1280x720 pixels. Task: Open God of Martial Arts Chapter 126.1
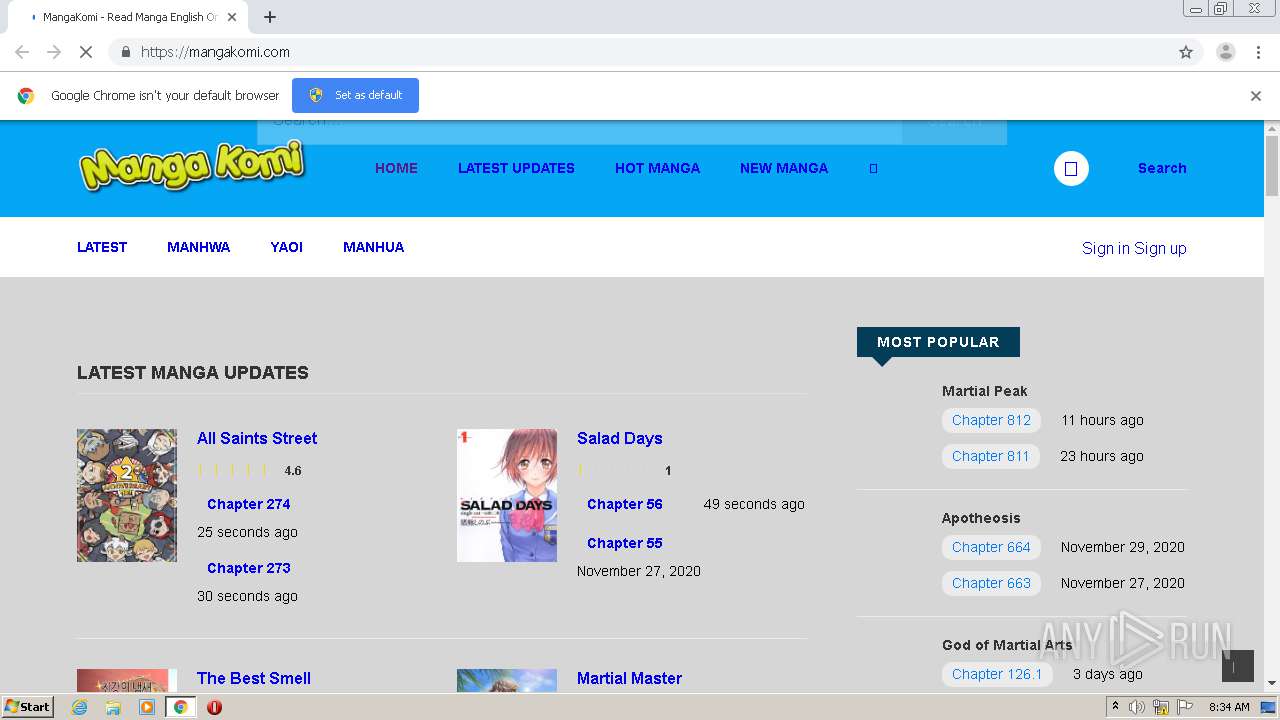997,674
